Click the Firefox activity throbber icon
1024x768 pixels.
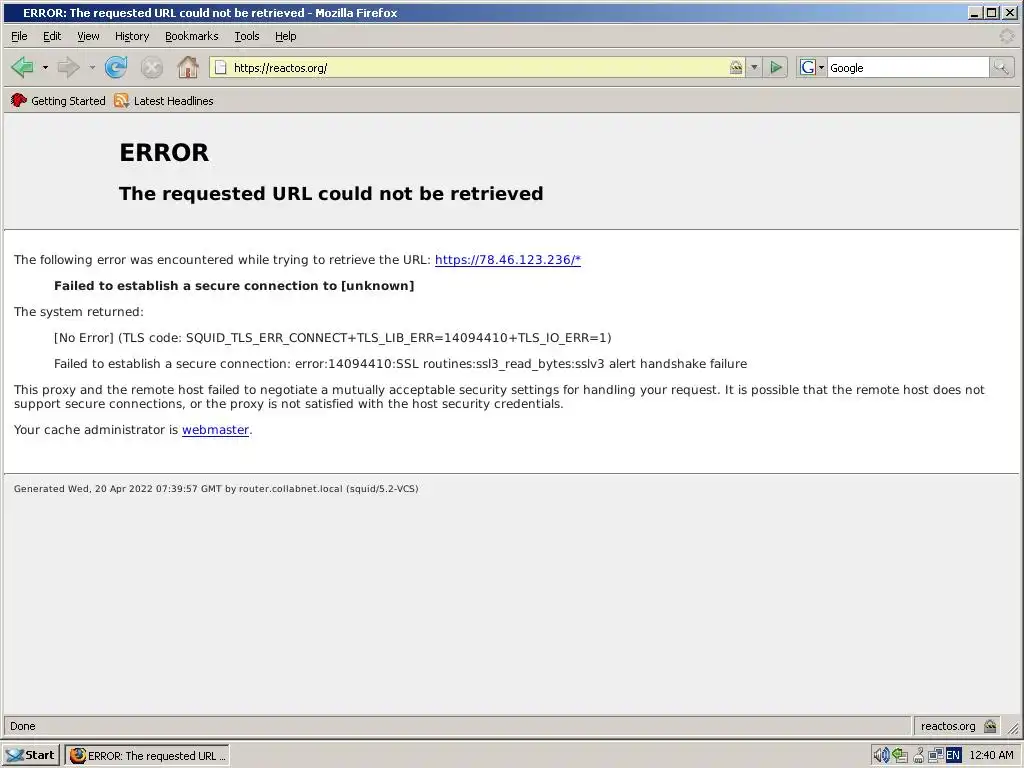pyautogui.click(x=1007, y=36)
